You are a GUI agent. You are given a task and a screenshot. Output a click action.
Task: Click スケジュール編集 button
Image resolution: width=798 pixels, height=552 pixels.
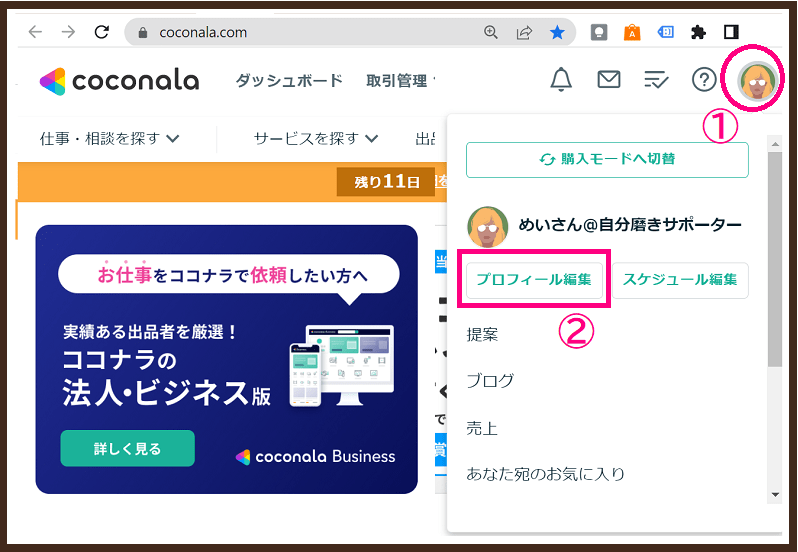tap(680, 279)
